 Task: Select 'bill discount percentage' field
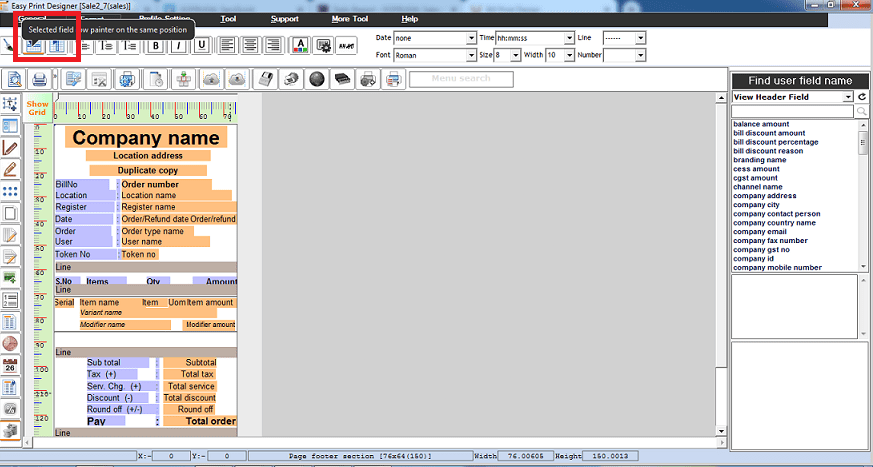point(776,142)
